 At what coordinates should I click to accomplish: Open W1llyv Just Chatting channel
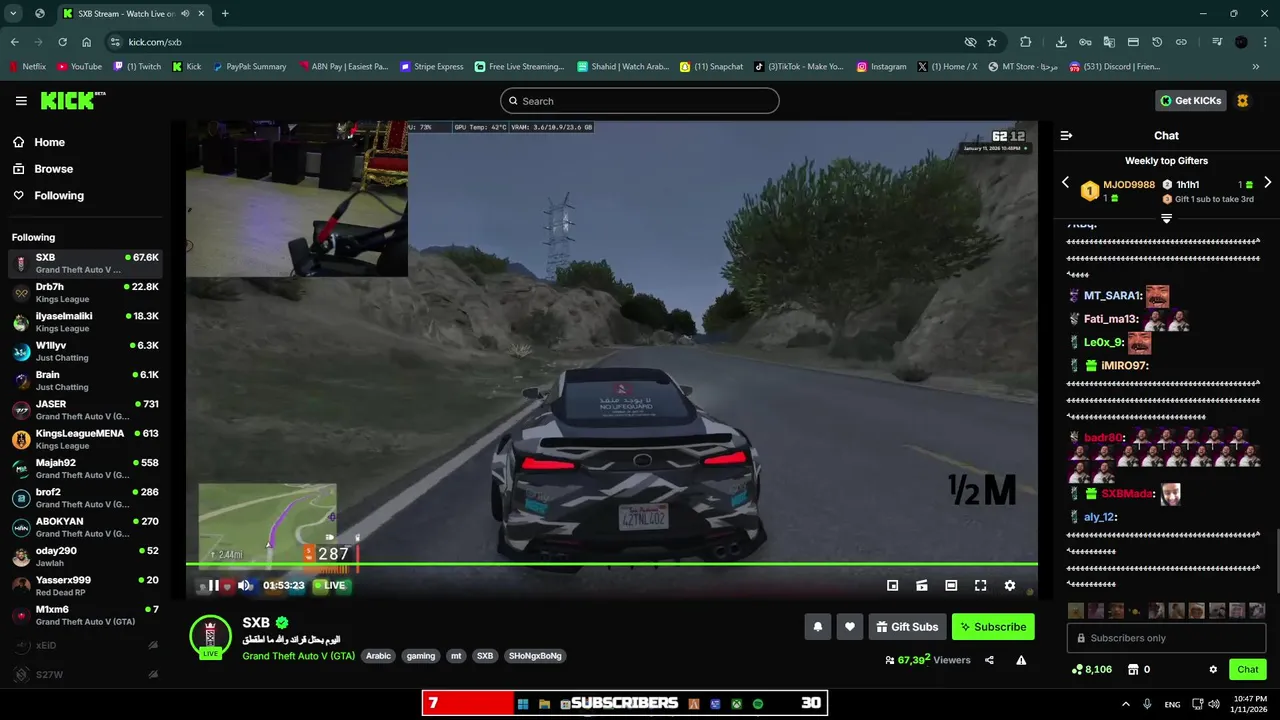point(85,351)
